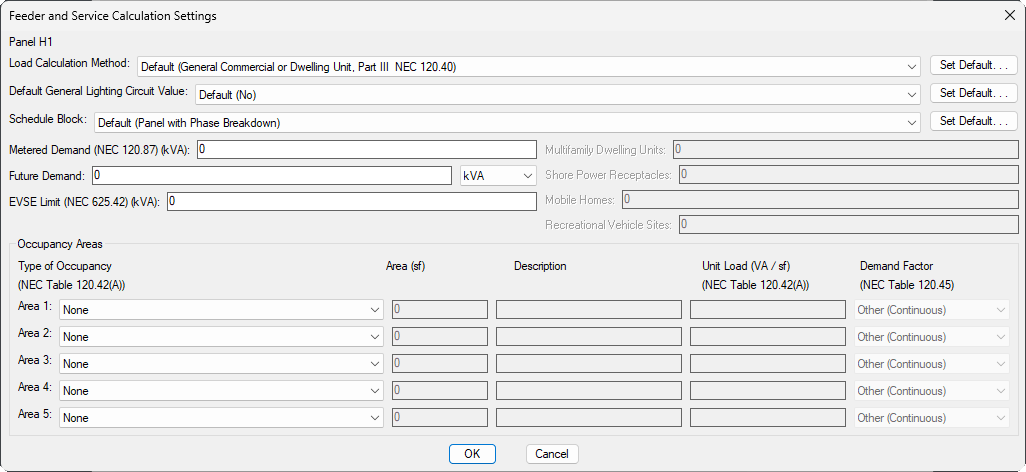Click the 'Demand Factor' column heading
The width and height of the screenshot is (1026, 472).
(x=896, y=266)
